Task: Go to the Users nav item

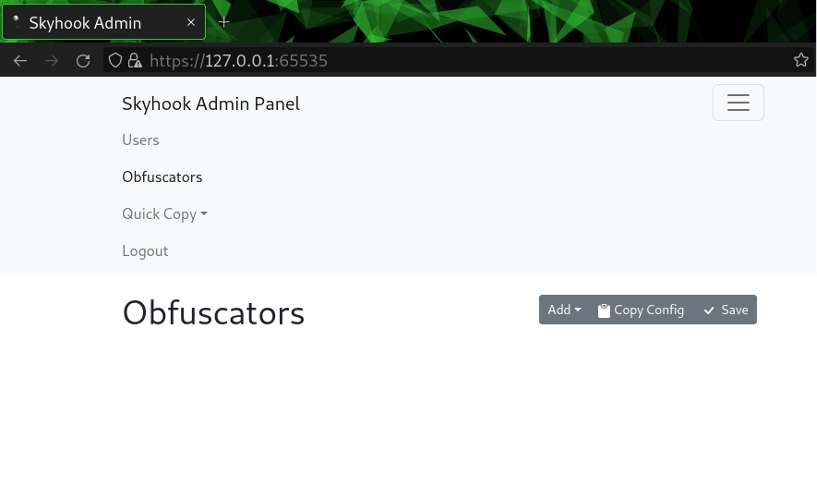Action: pos(141,140)
